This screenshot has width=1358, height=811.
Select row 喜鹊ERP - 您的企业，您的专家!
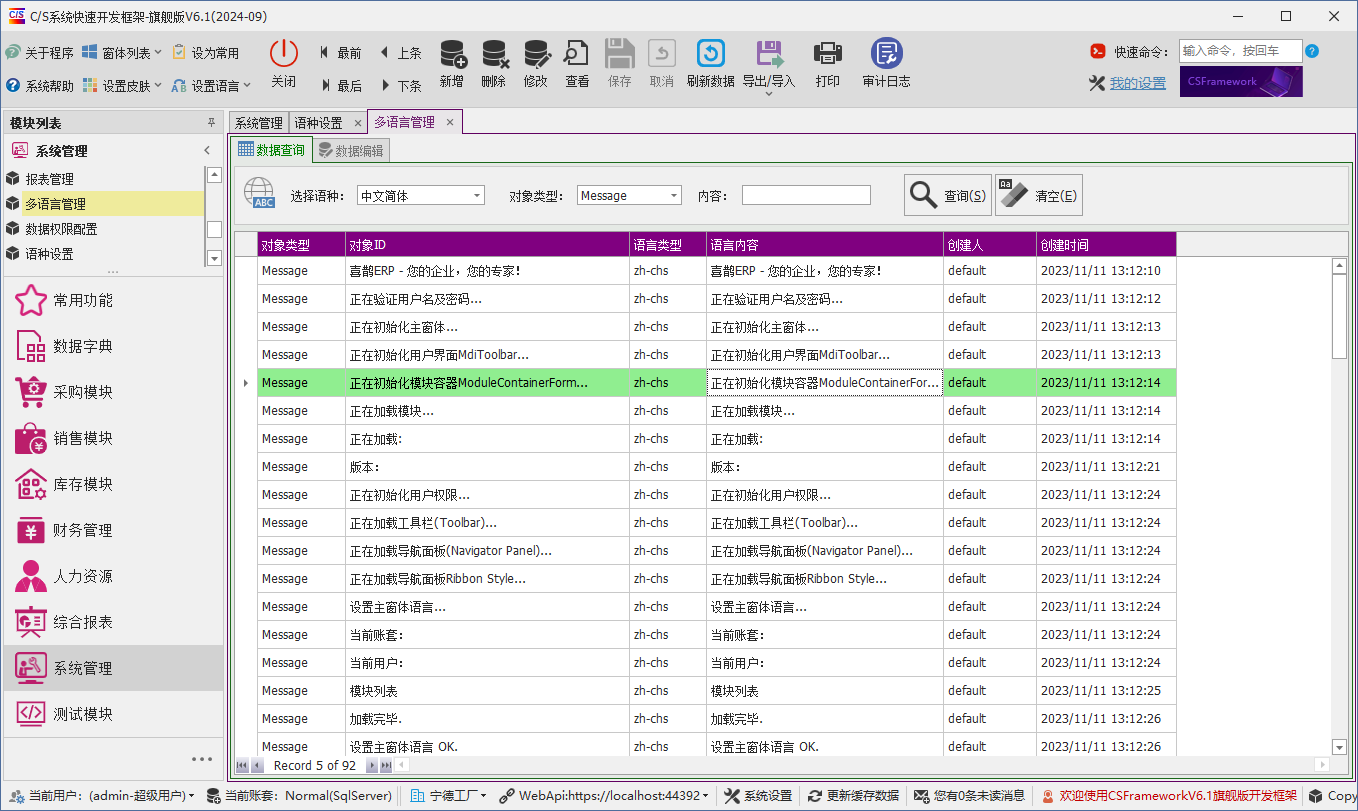tap(716, 271)
